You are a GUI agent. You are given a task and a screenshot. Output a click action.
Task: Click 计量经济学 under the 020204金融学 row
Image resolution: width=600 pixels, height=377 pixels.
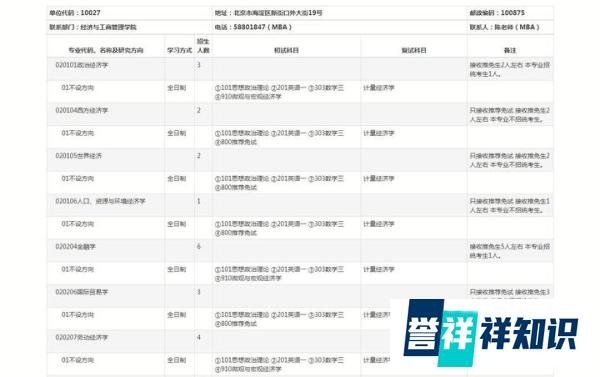tap(378, 269)
